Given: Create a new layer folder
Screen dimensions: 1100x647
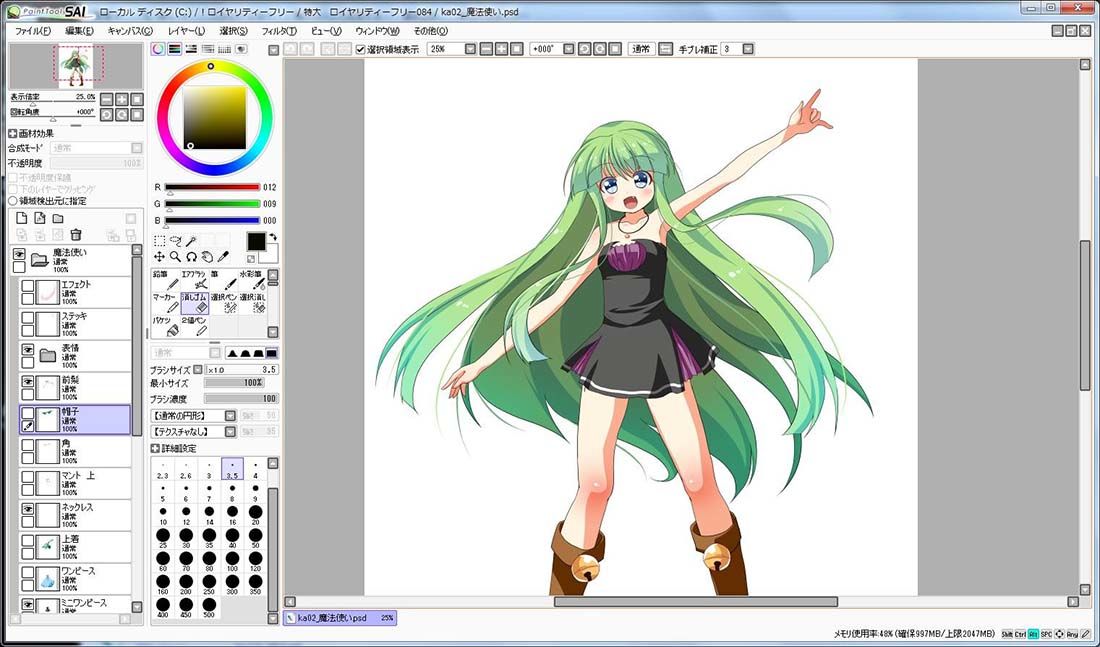Looking at the screenshot, I should click(x=58, y=218).
